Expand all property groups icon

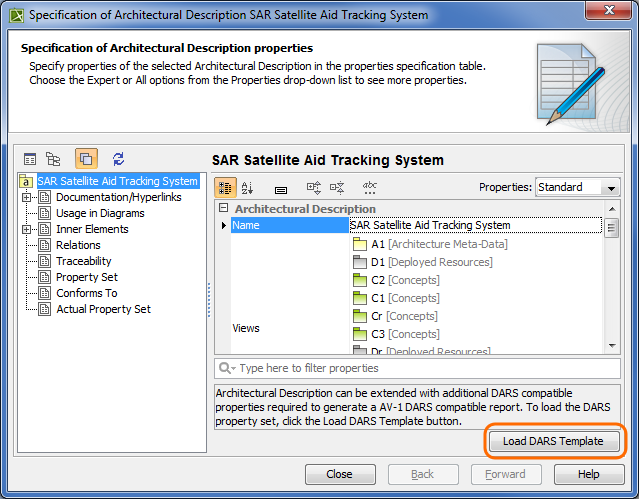coord(314,188)
